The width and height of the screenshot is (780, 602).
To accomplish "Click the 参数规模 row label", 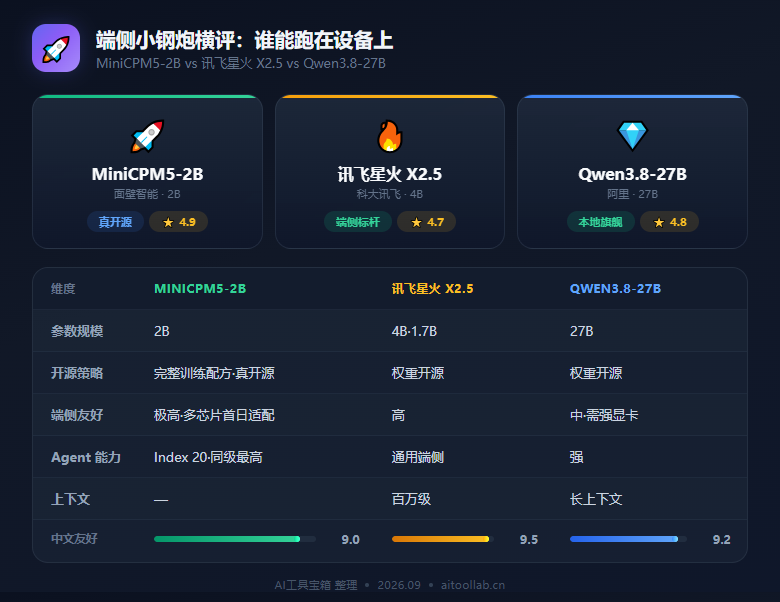I will click(77, 331).
